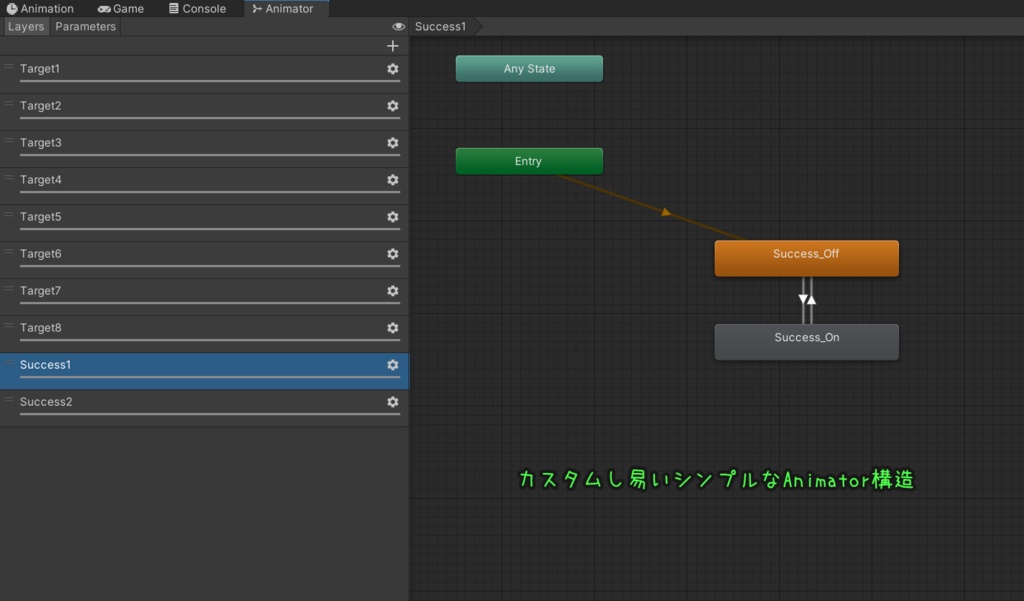Open settings gear for Target6 layer
The image size is (1024, 601).
[392, 253]
